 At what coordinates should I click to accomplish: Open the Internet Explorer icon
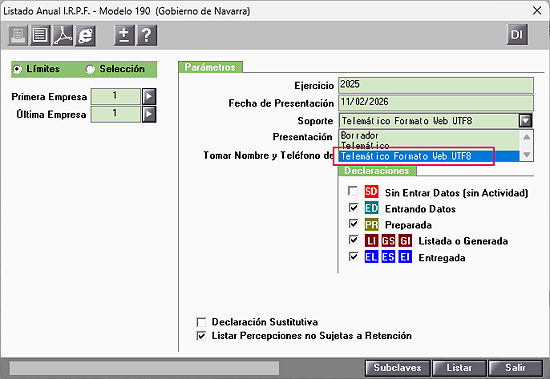pyautogui.click(x=85, y=35)
